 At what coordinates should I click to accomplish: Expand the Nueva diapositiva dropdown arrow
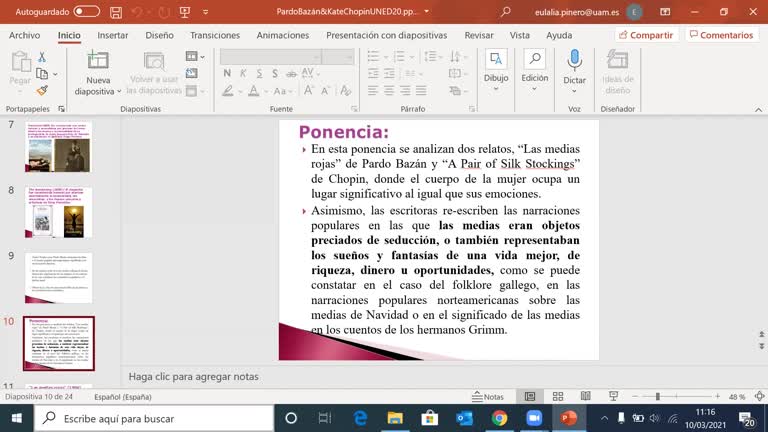[x=119, y=91]
